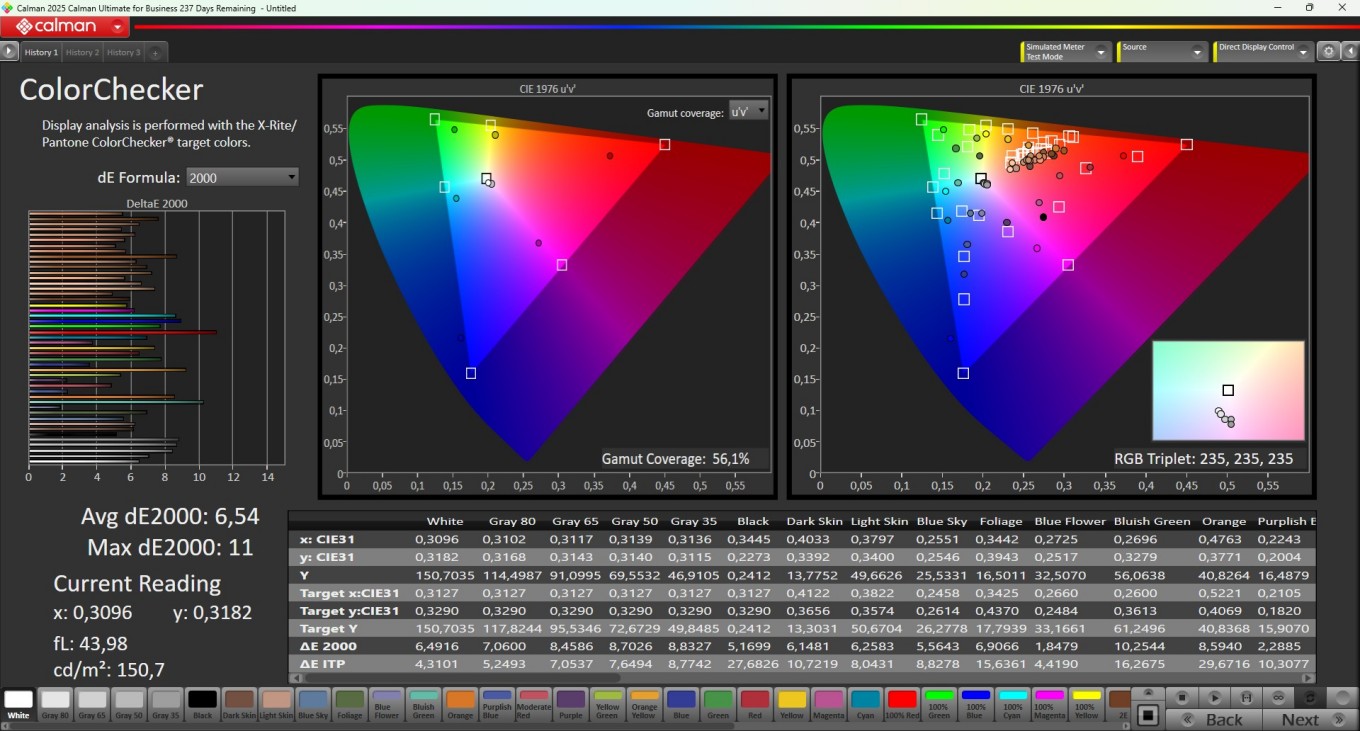Open the Gamut coverage u'v' dropdown
Screen dimensions: 1360x731
click(x=748, y=111)
